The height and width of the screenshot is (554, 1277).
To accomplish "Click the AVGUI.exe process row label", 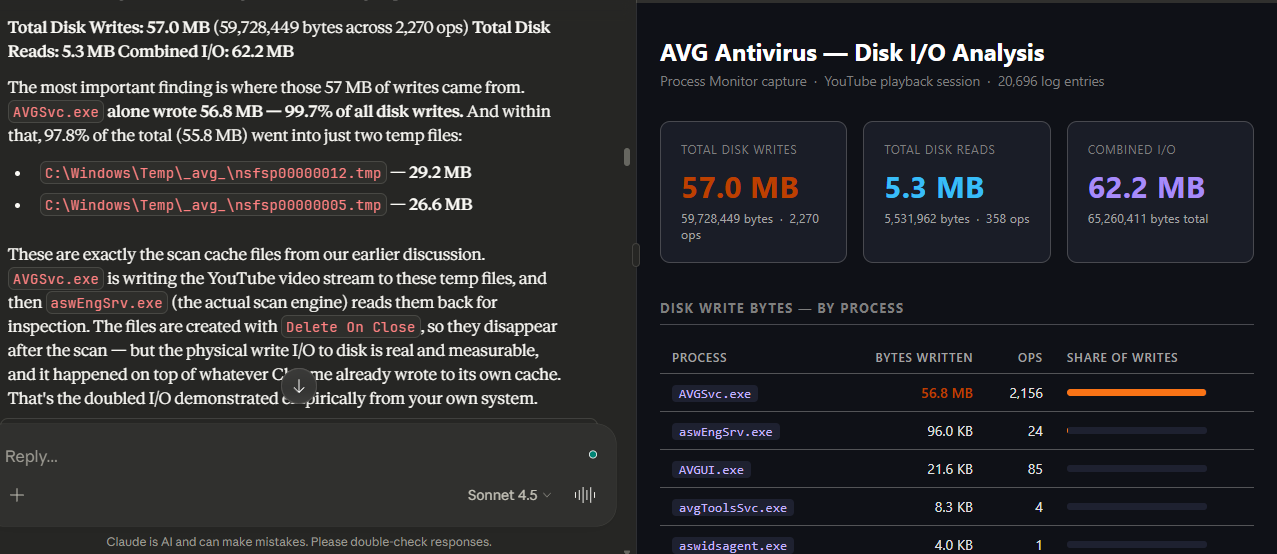I will [x=711, y=469].
